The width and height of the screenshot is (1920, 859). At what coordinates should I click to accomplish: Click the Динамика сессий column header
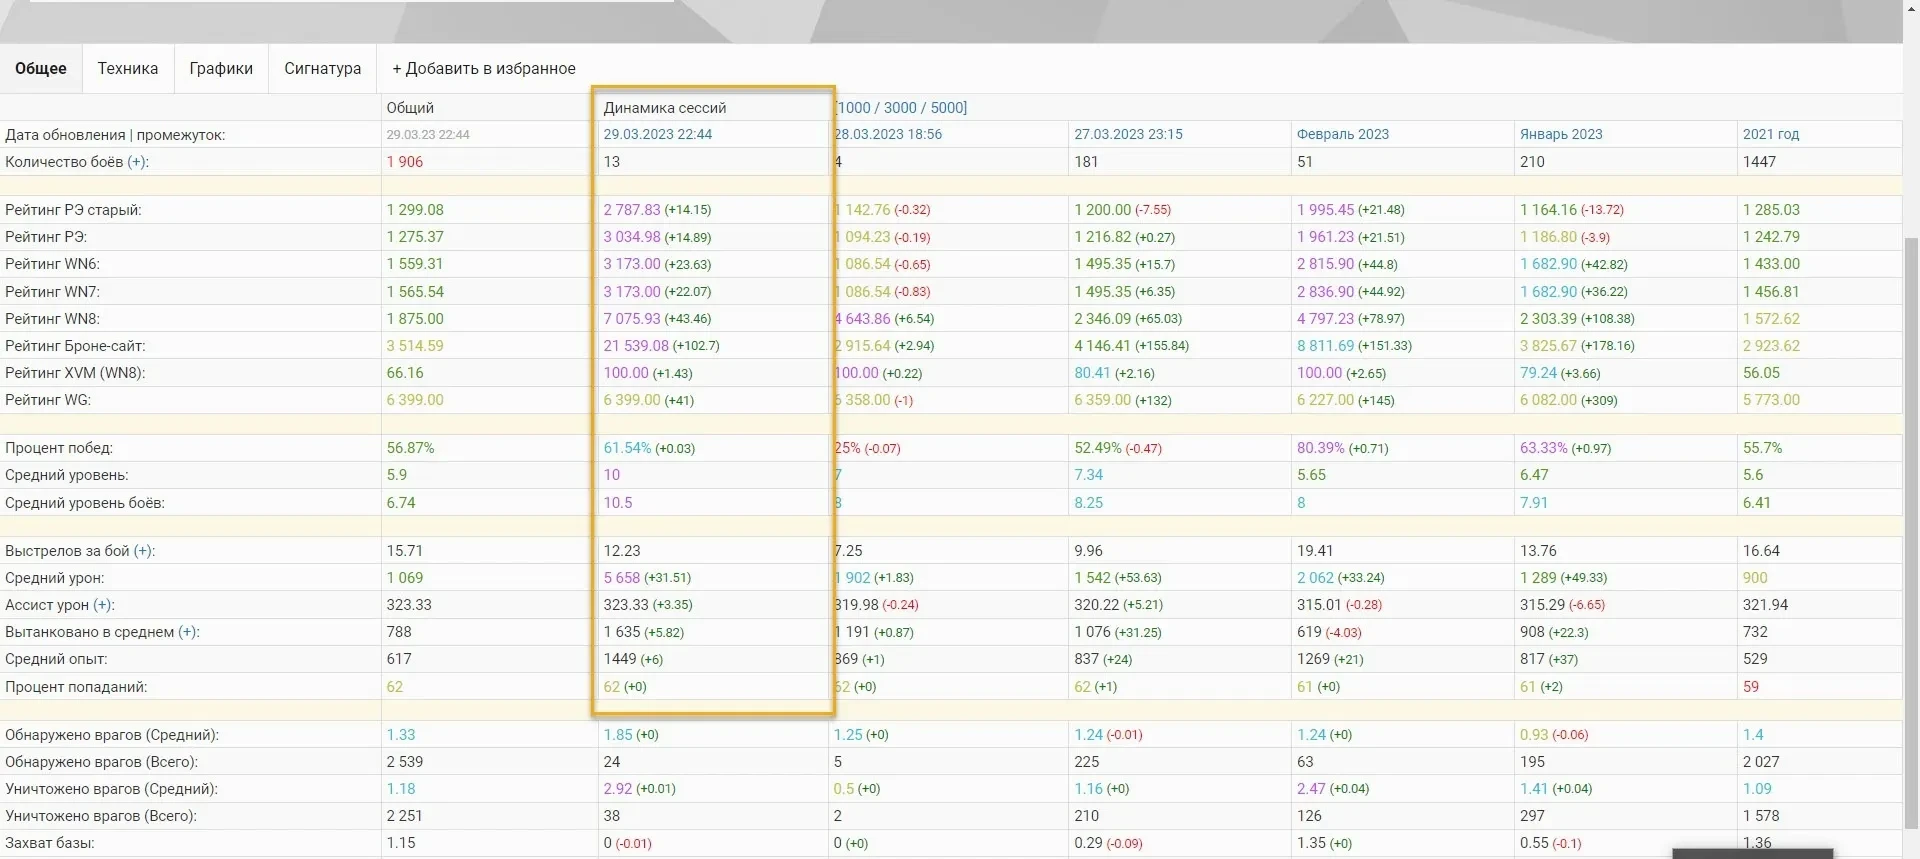tap(665, 108)
